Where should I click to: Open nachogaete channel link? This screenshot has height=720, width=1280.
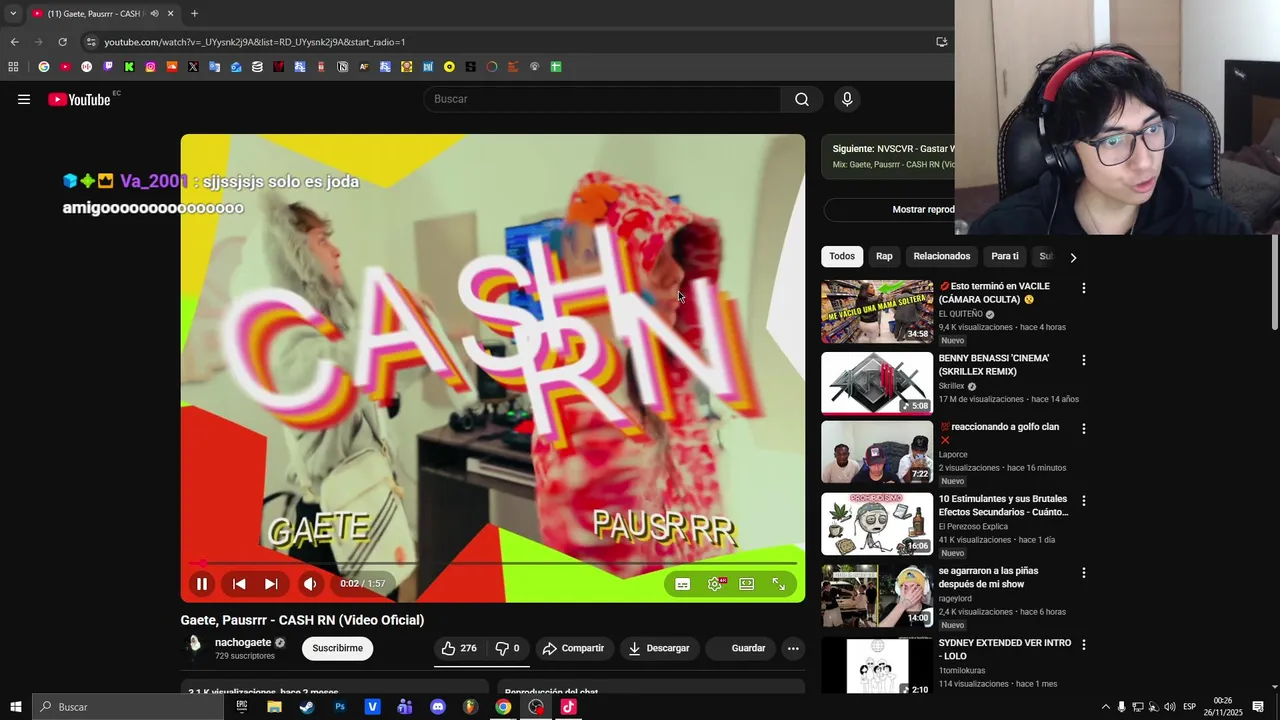pos(243,643)
